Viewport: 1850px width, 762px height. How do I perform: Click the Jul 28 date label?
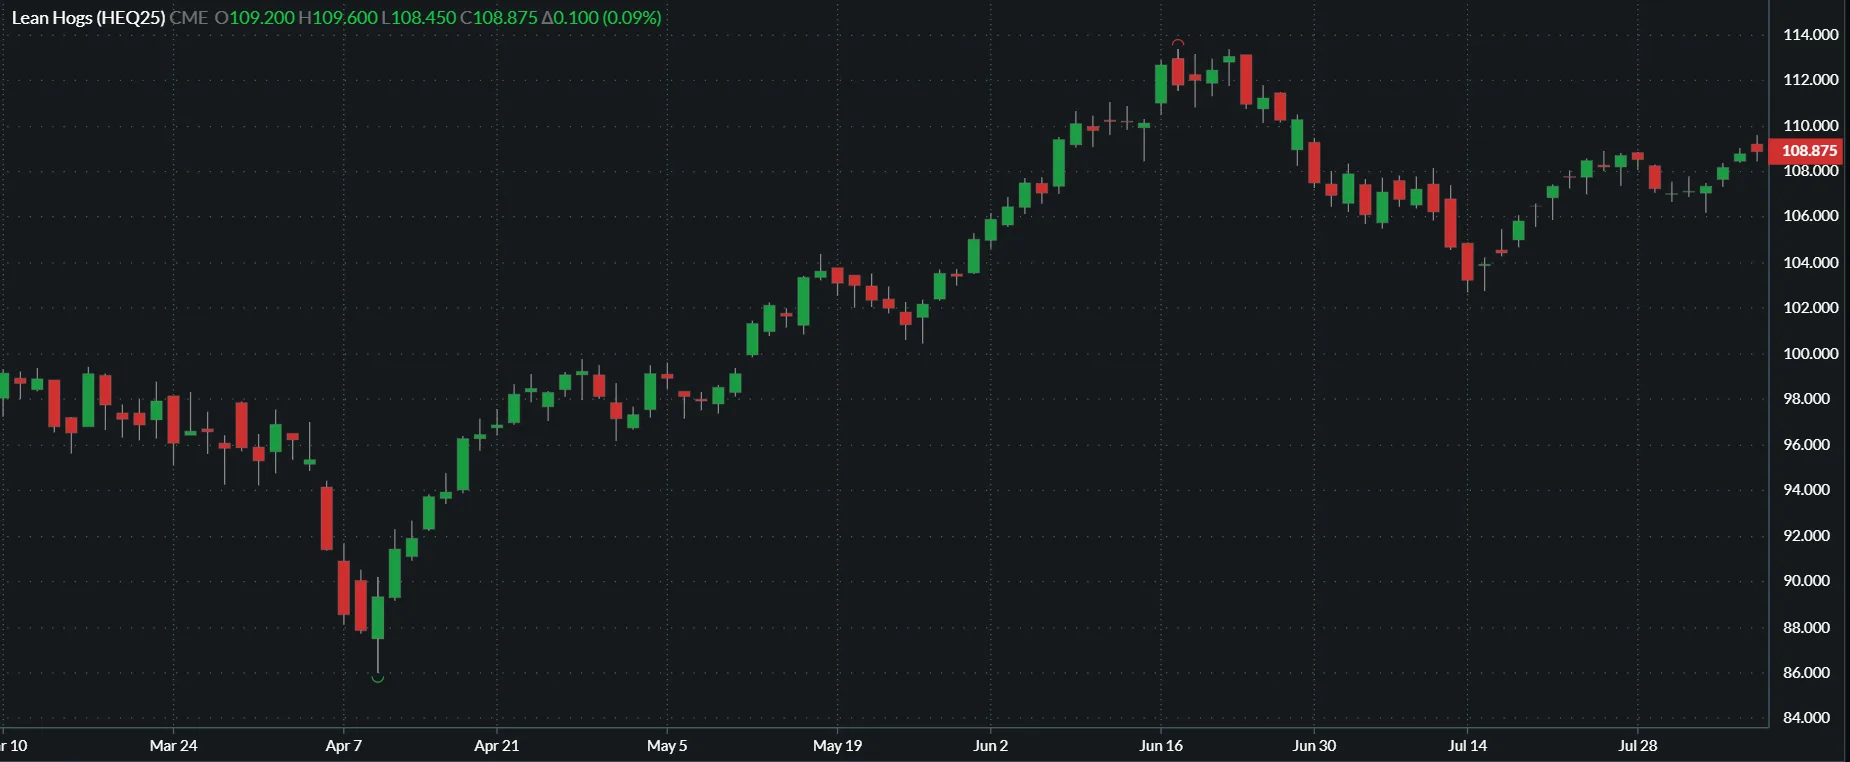click(1638, 745)
